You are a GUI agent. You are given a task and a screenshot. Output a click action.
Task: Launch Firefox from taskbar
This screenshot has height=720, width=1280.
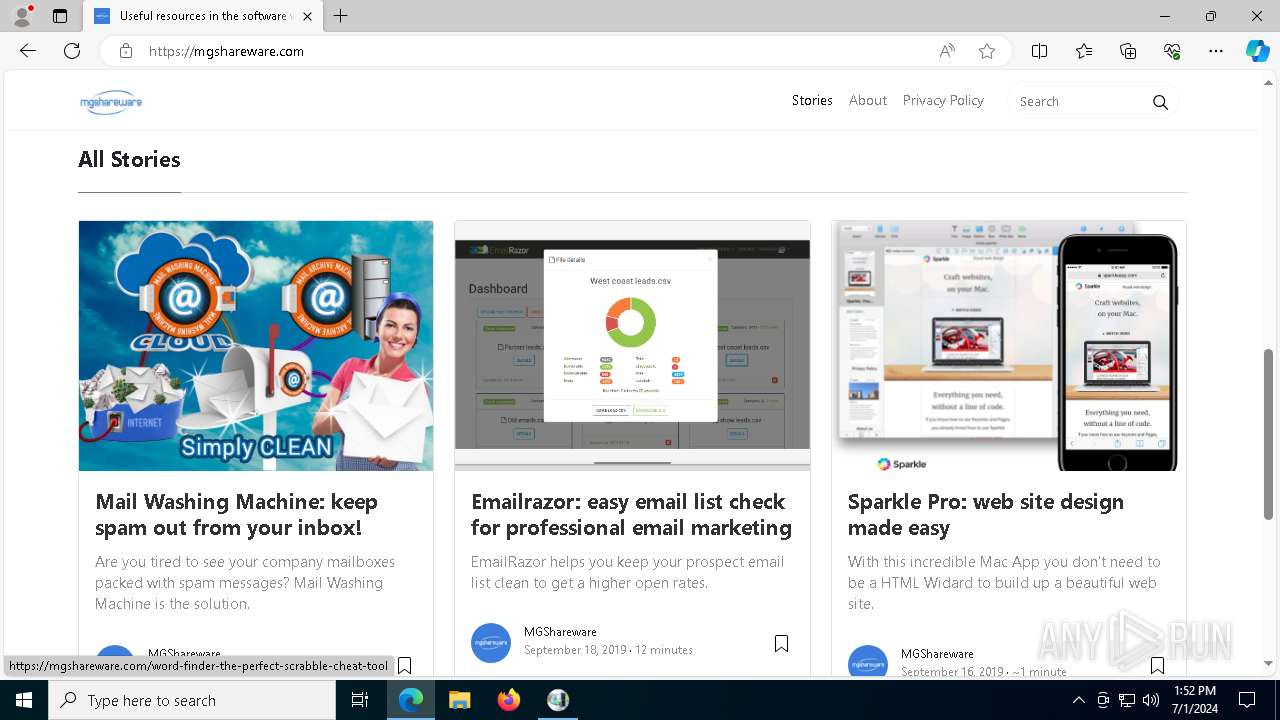pos(509,700)
